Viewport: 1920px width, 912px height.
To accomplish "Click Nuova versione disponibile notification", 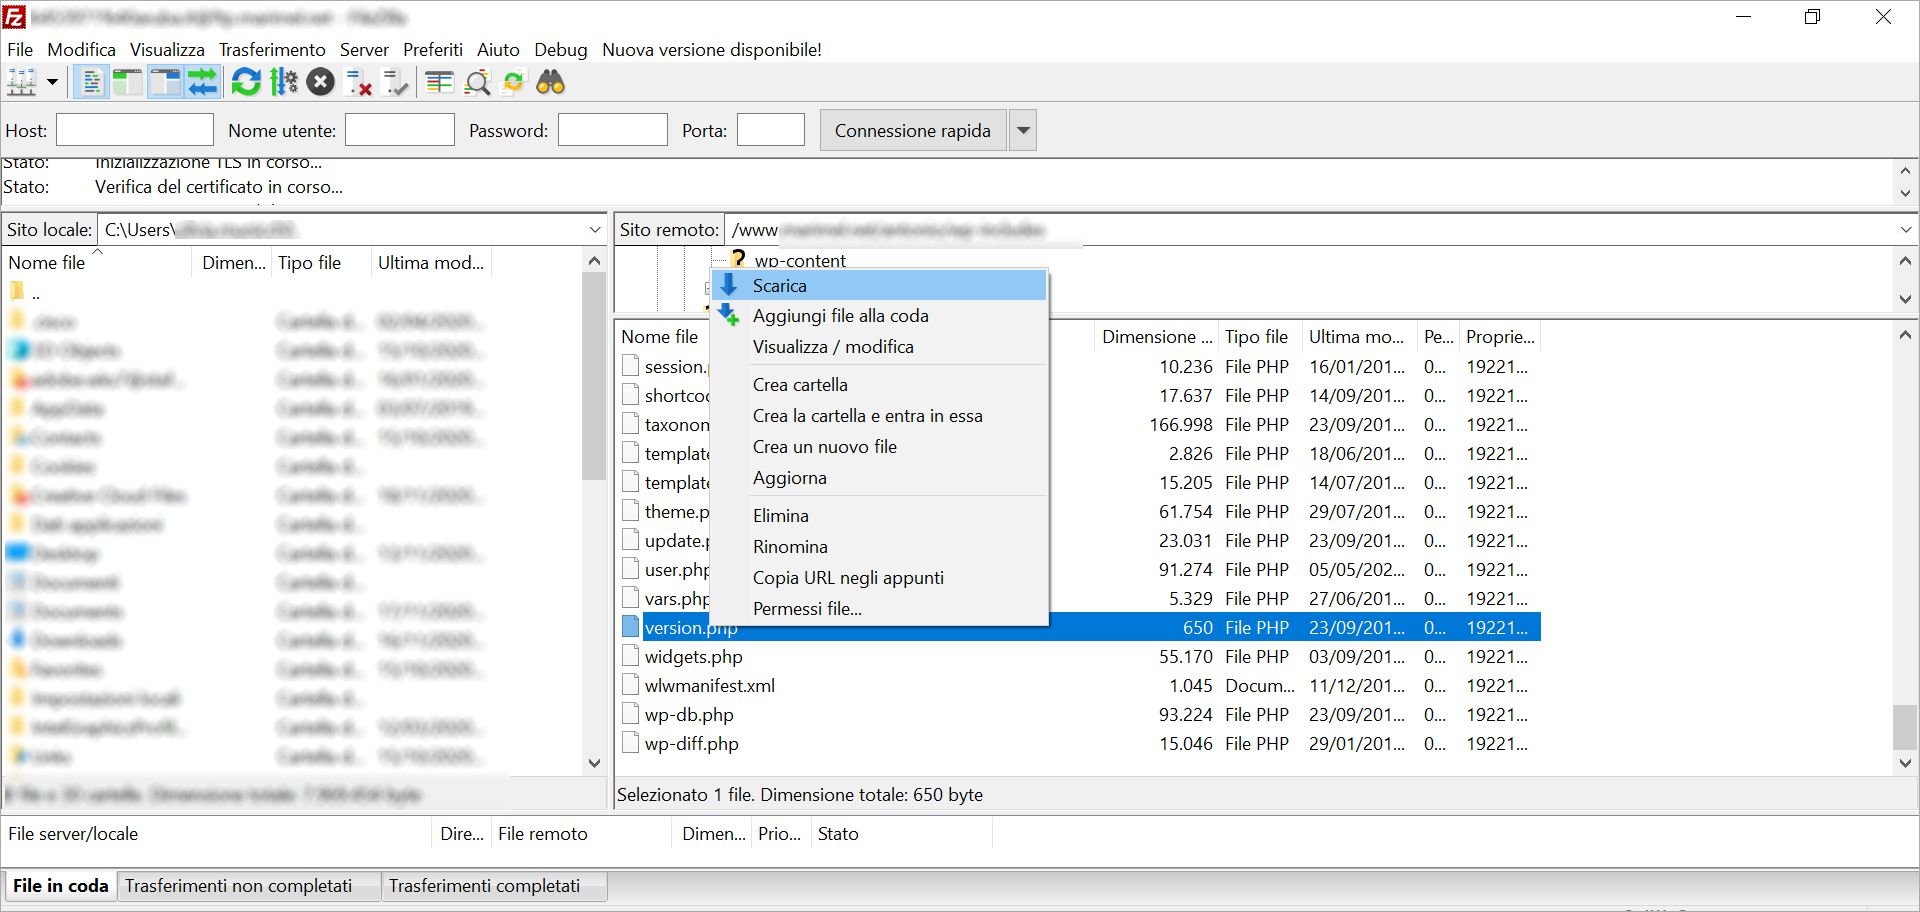I will 711,49.
